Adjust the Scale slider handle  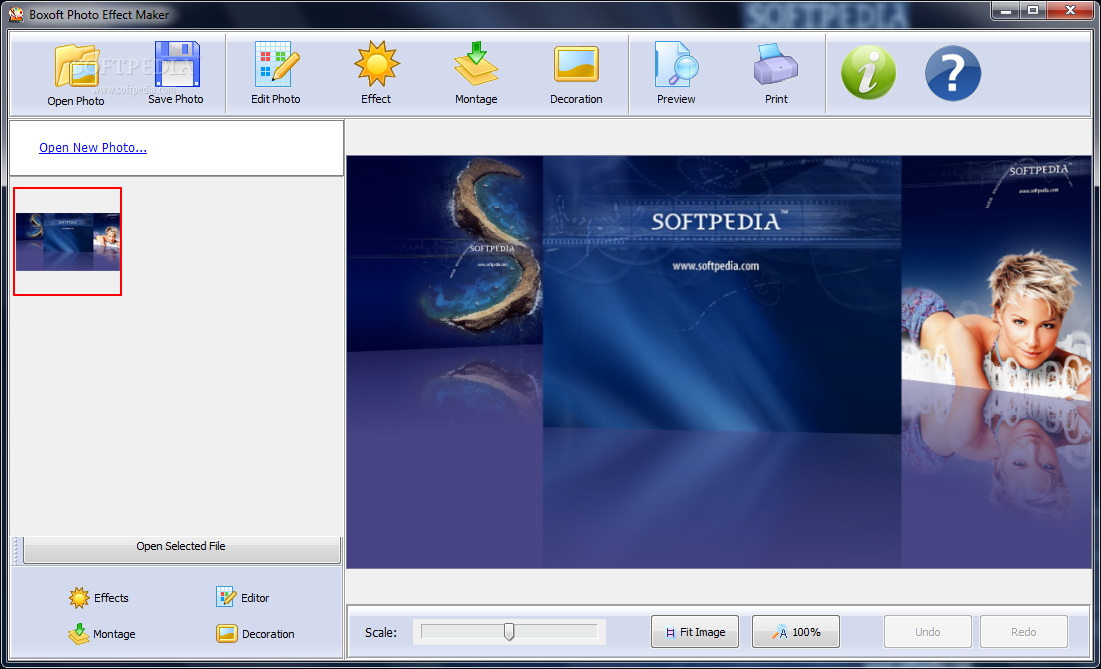click(509, 632)
